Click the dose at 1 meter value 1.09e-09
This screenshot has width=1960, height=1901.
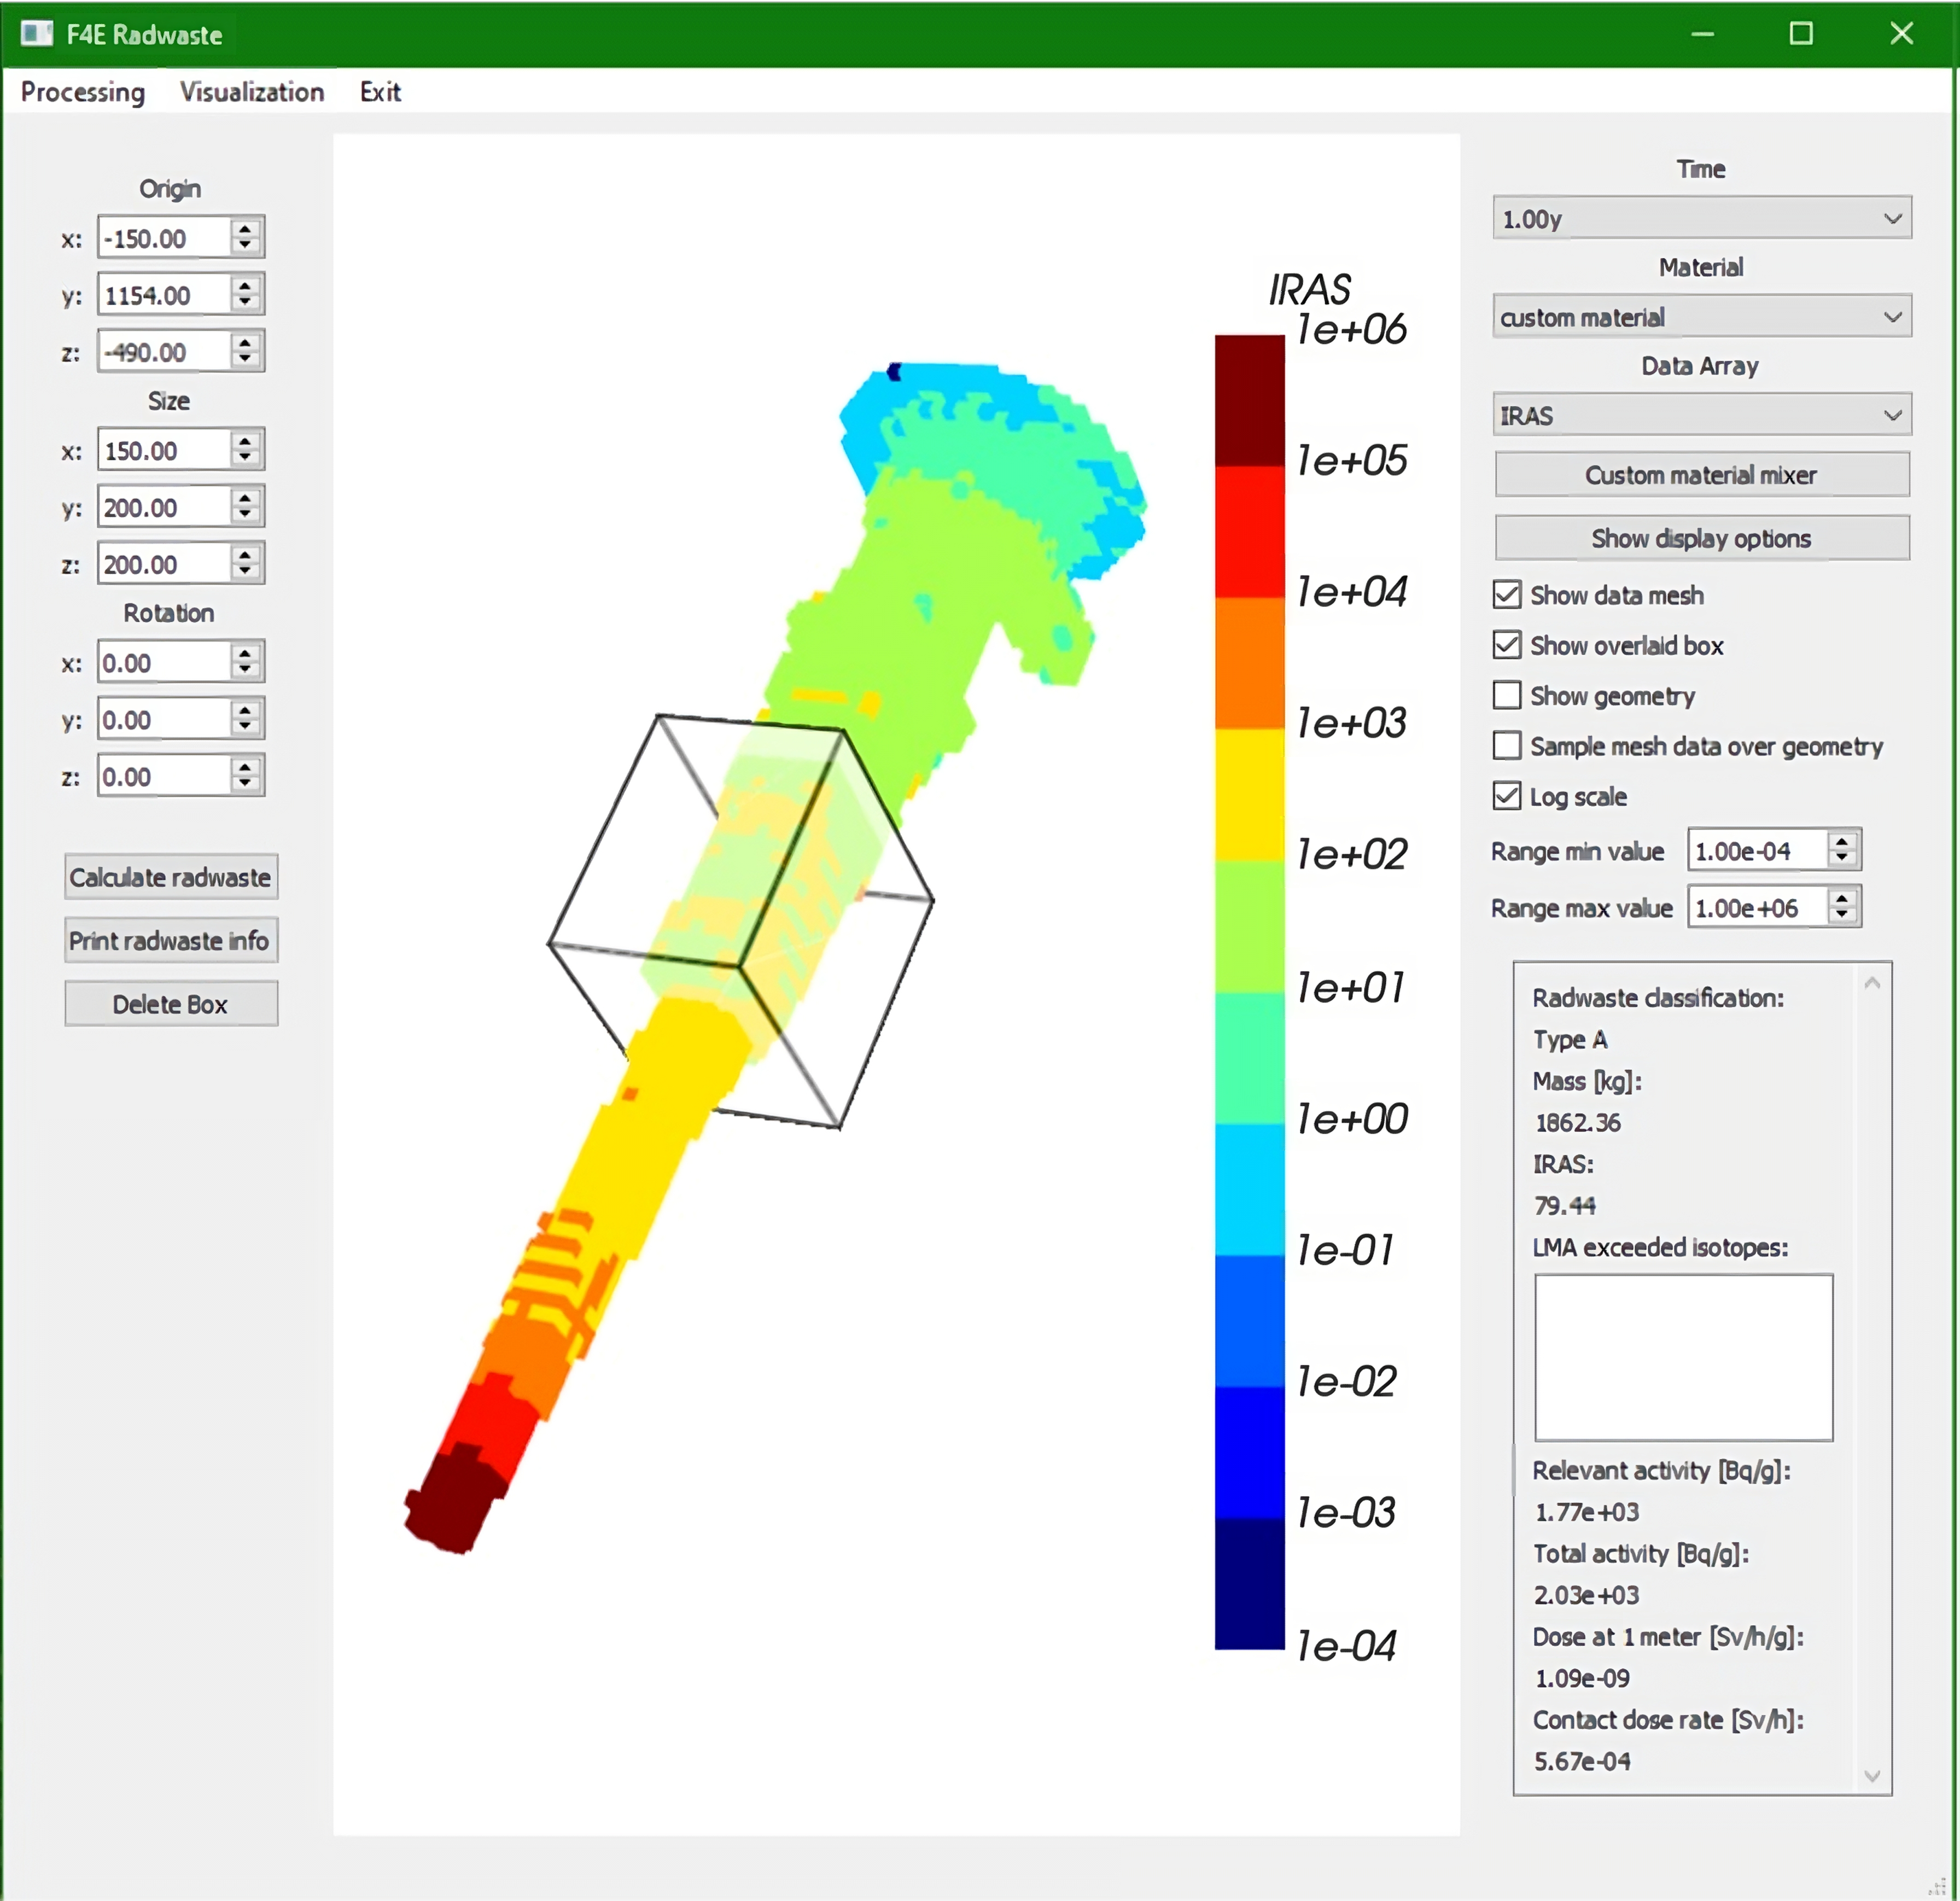(1583, 1678)
